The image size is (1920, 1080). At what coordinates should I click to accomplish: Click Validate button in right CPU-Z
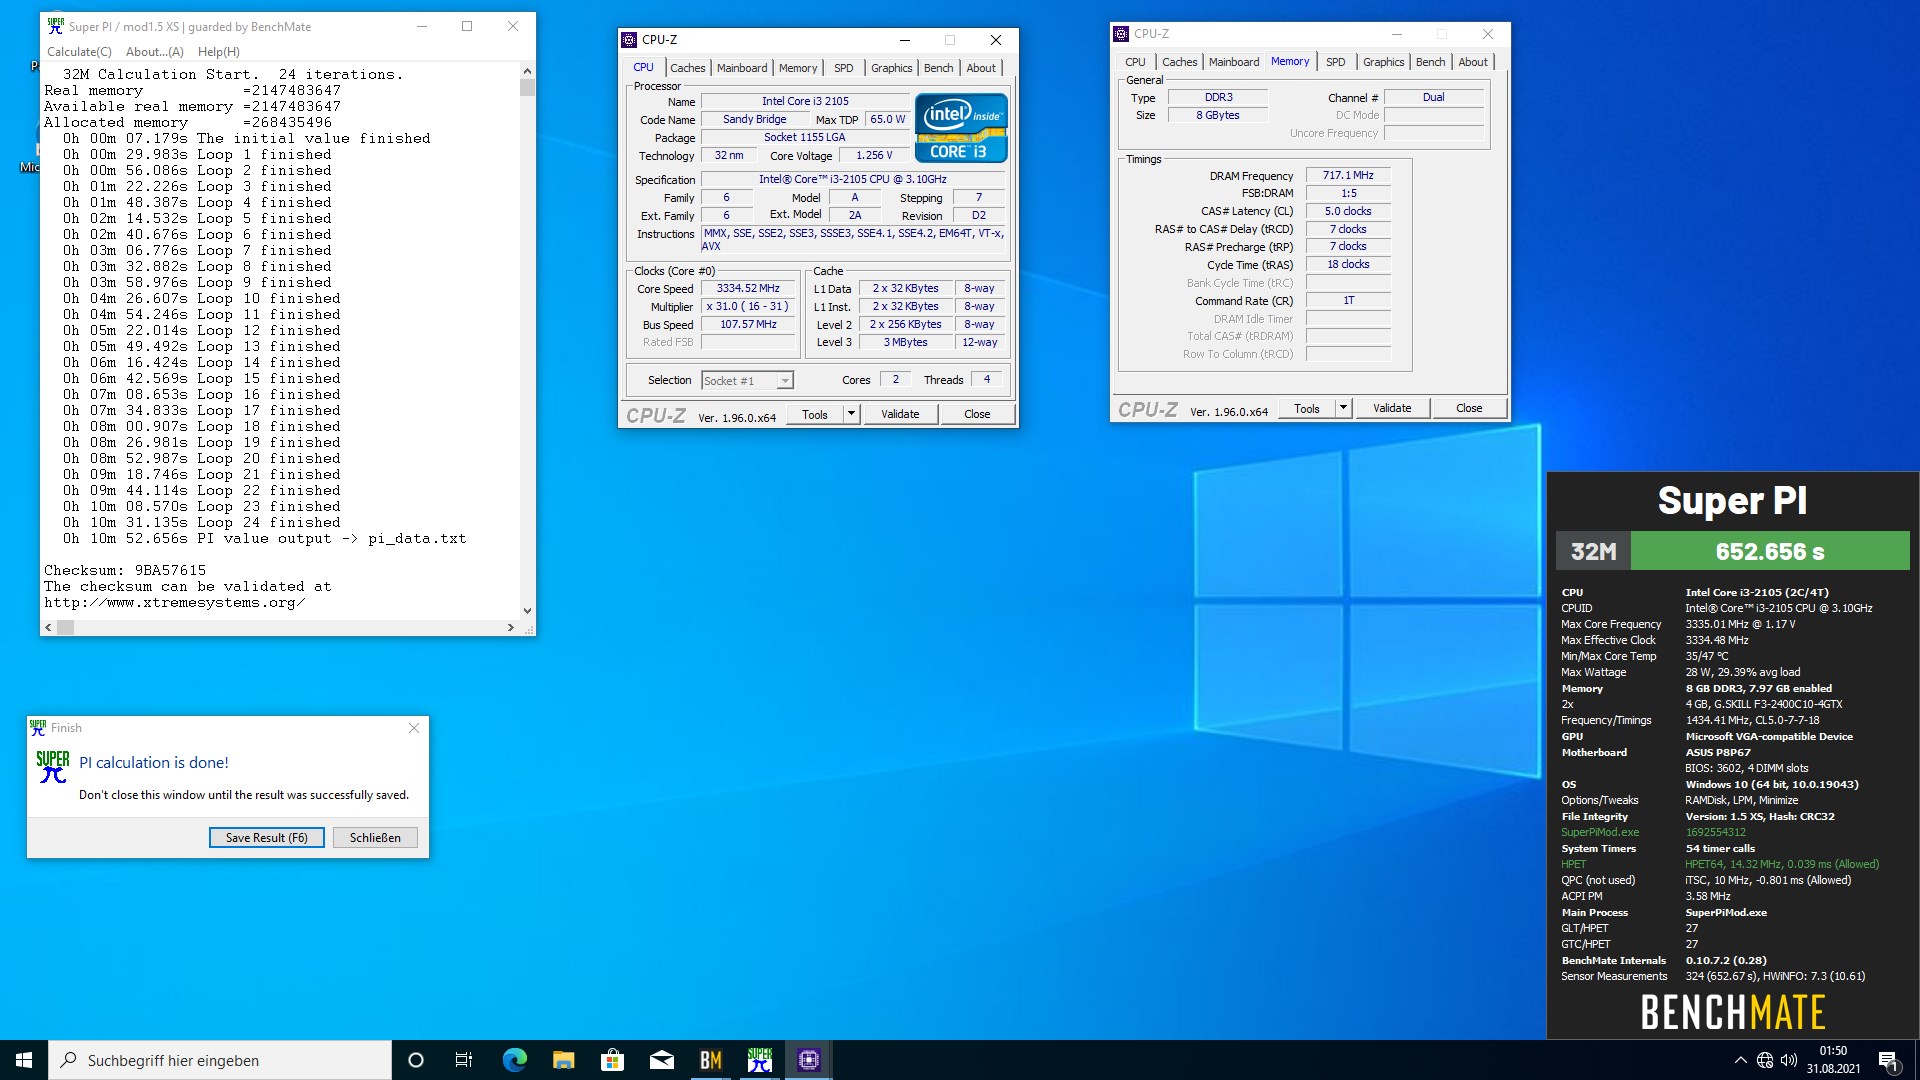(1392, 408)
